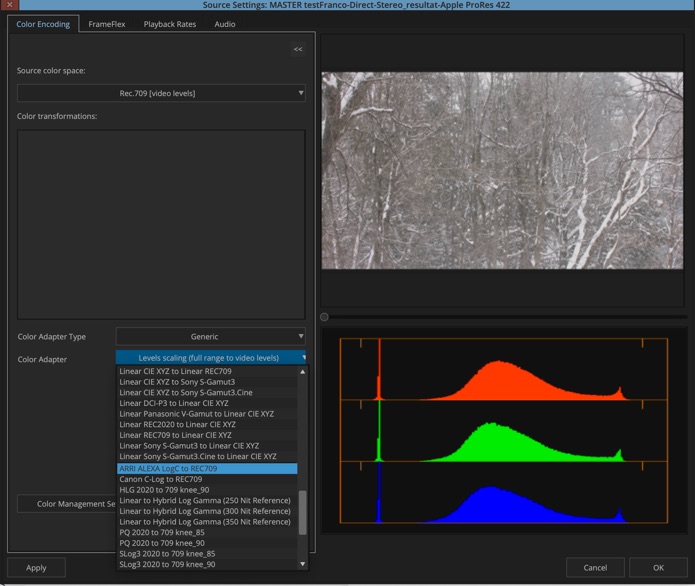Open the Playback Rates tab
695x586 pixels.
coord(169,24)
